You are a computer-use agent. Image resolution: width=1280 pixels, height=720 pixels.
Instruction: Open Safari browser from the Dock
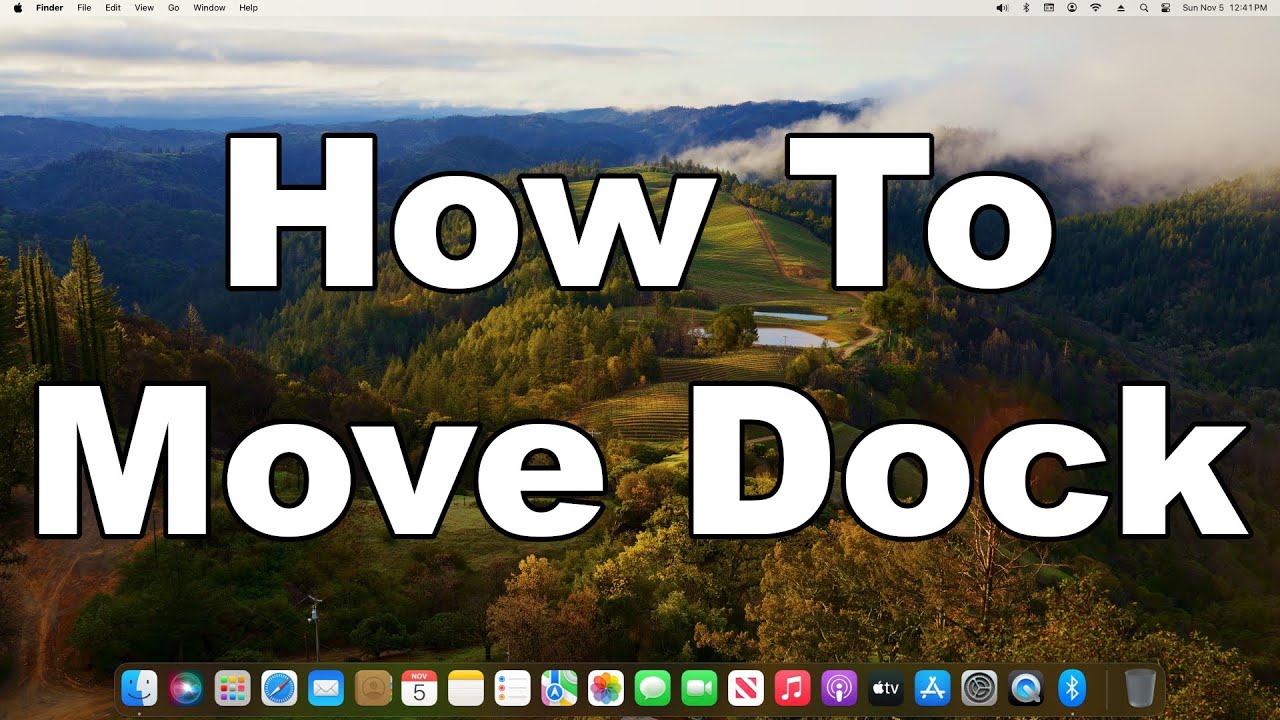click(x=279, y=688)
